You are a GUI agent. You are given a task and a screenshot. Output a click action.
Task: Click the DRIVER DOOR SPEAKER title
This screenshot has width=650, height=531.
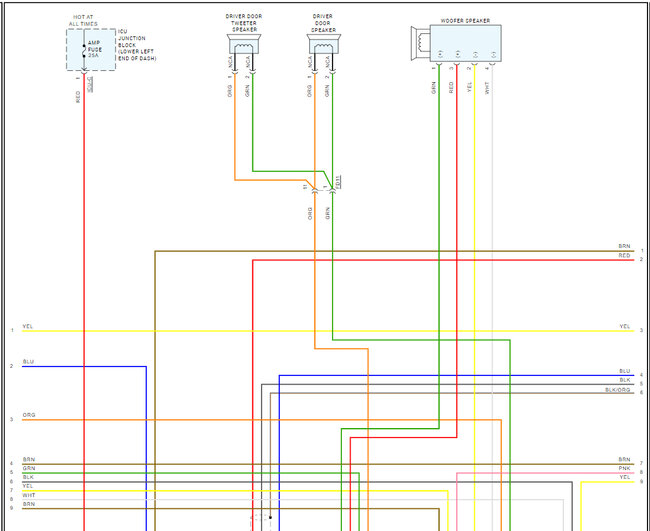(323, 23)
